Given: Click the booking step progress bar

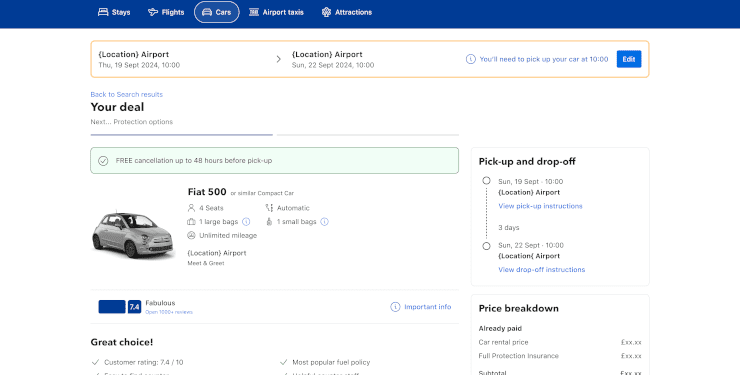Looking at the screenshot, I should tap(275, 135).
